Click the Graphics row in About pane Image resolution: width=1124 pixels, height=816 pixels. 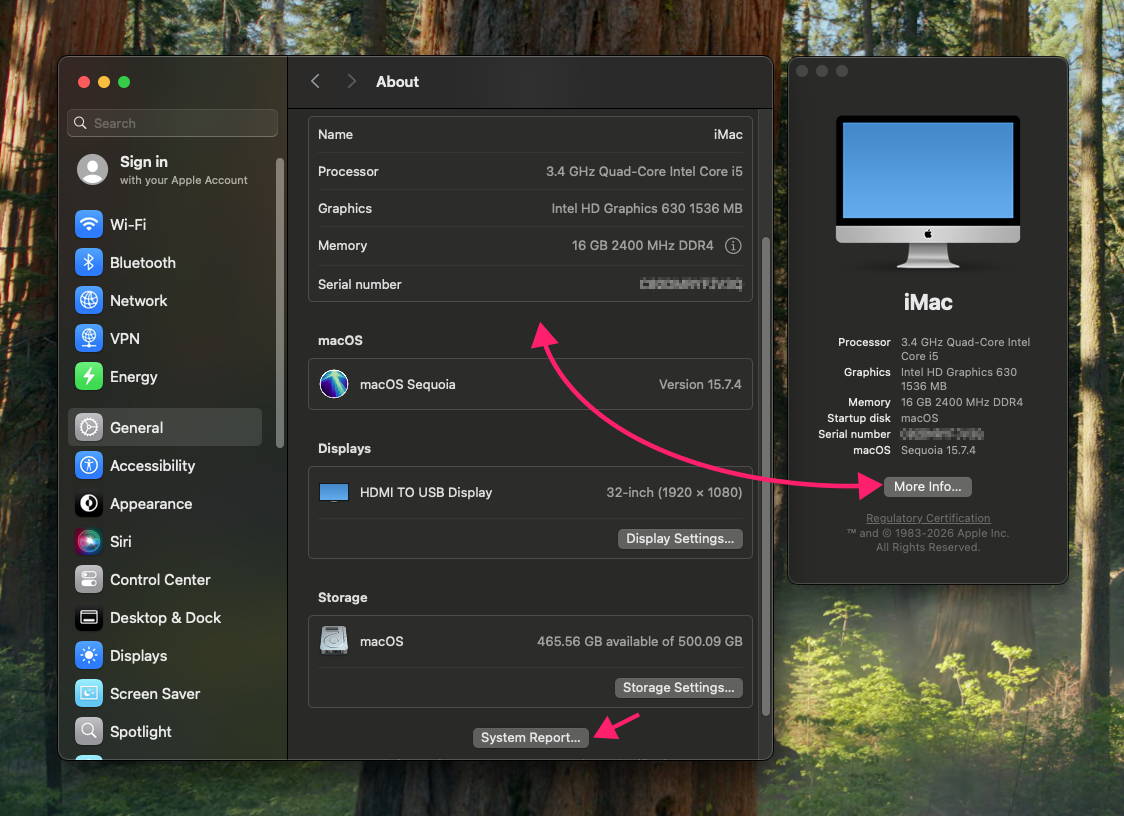point(530,209)
